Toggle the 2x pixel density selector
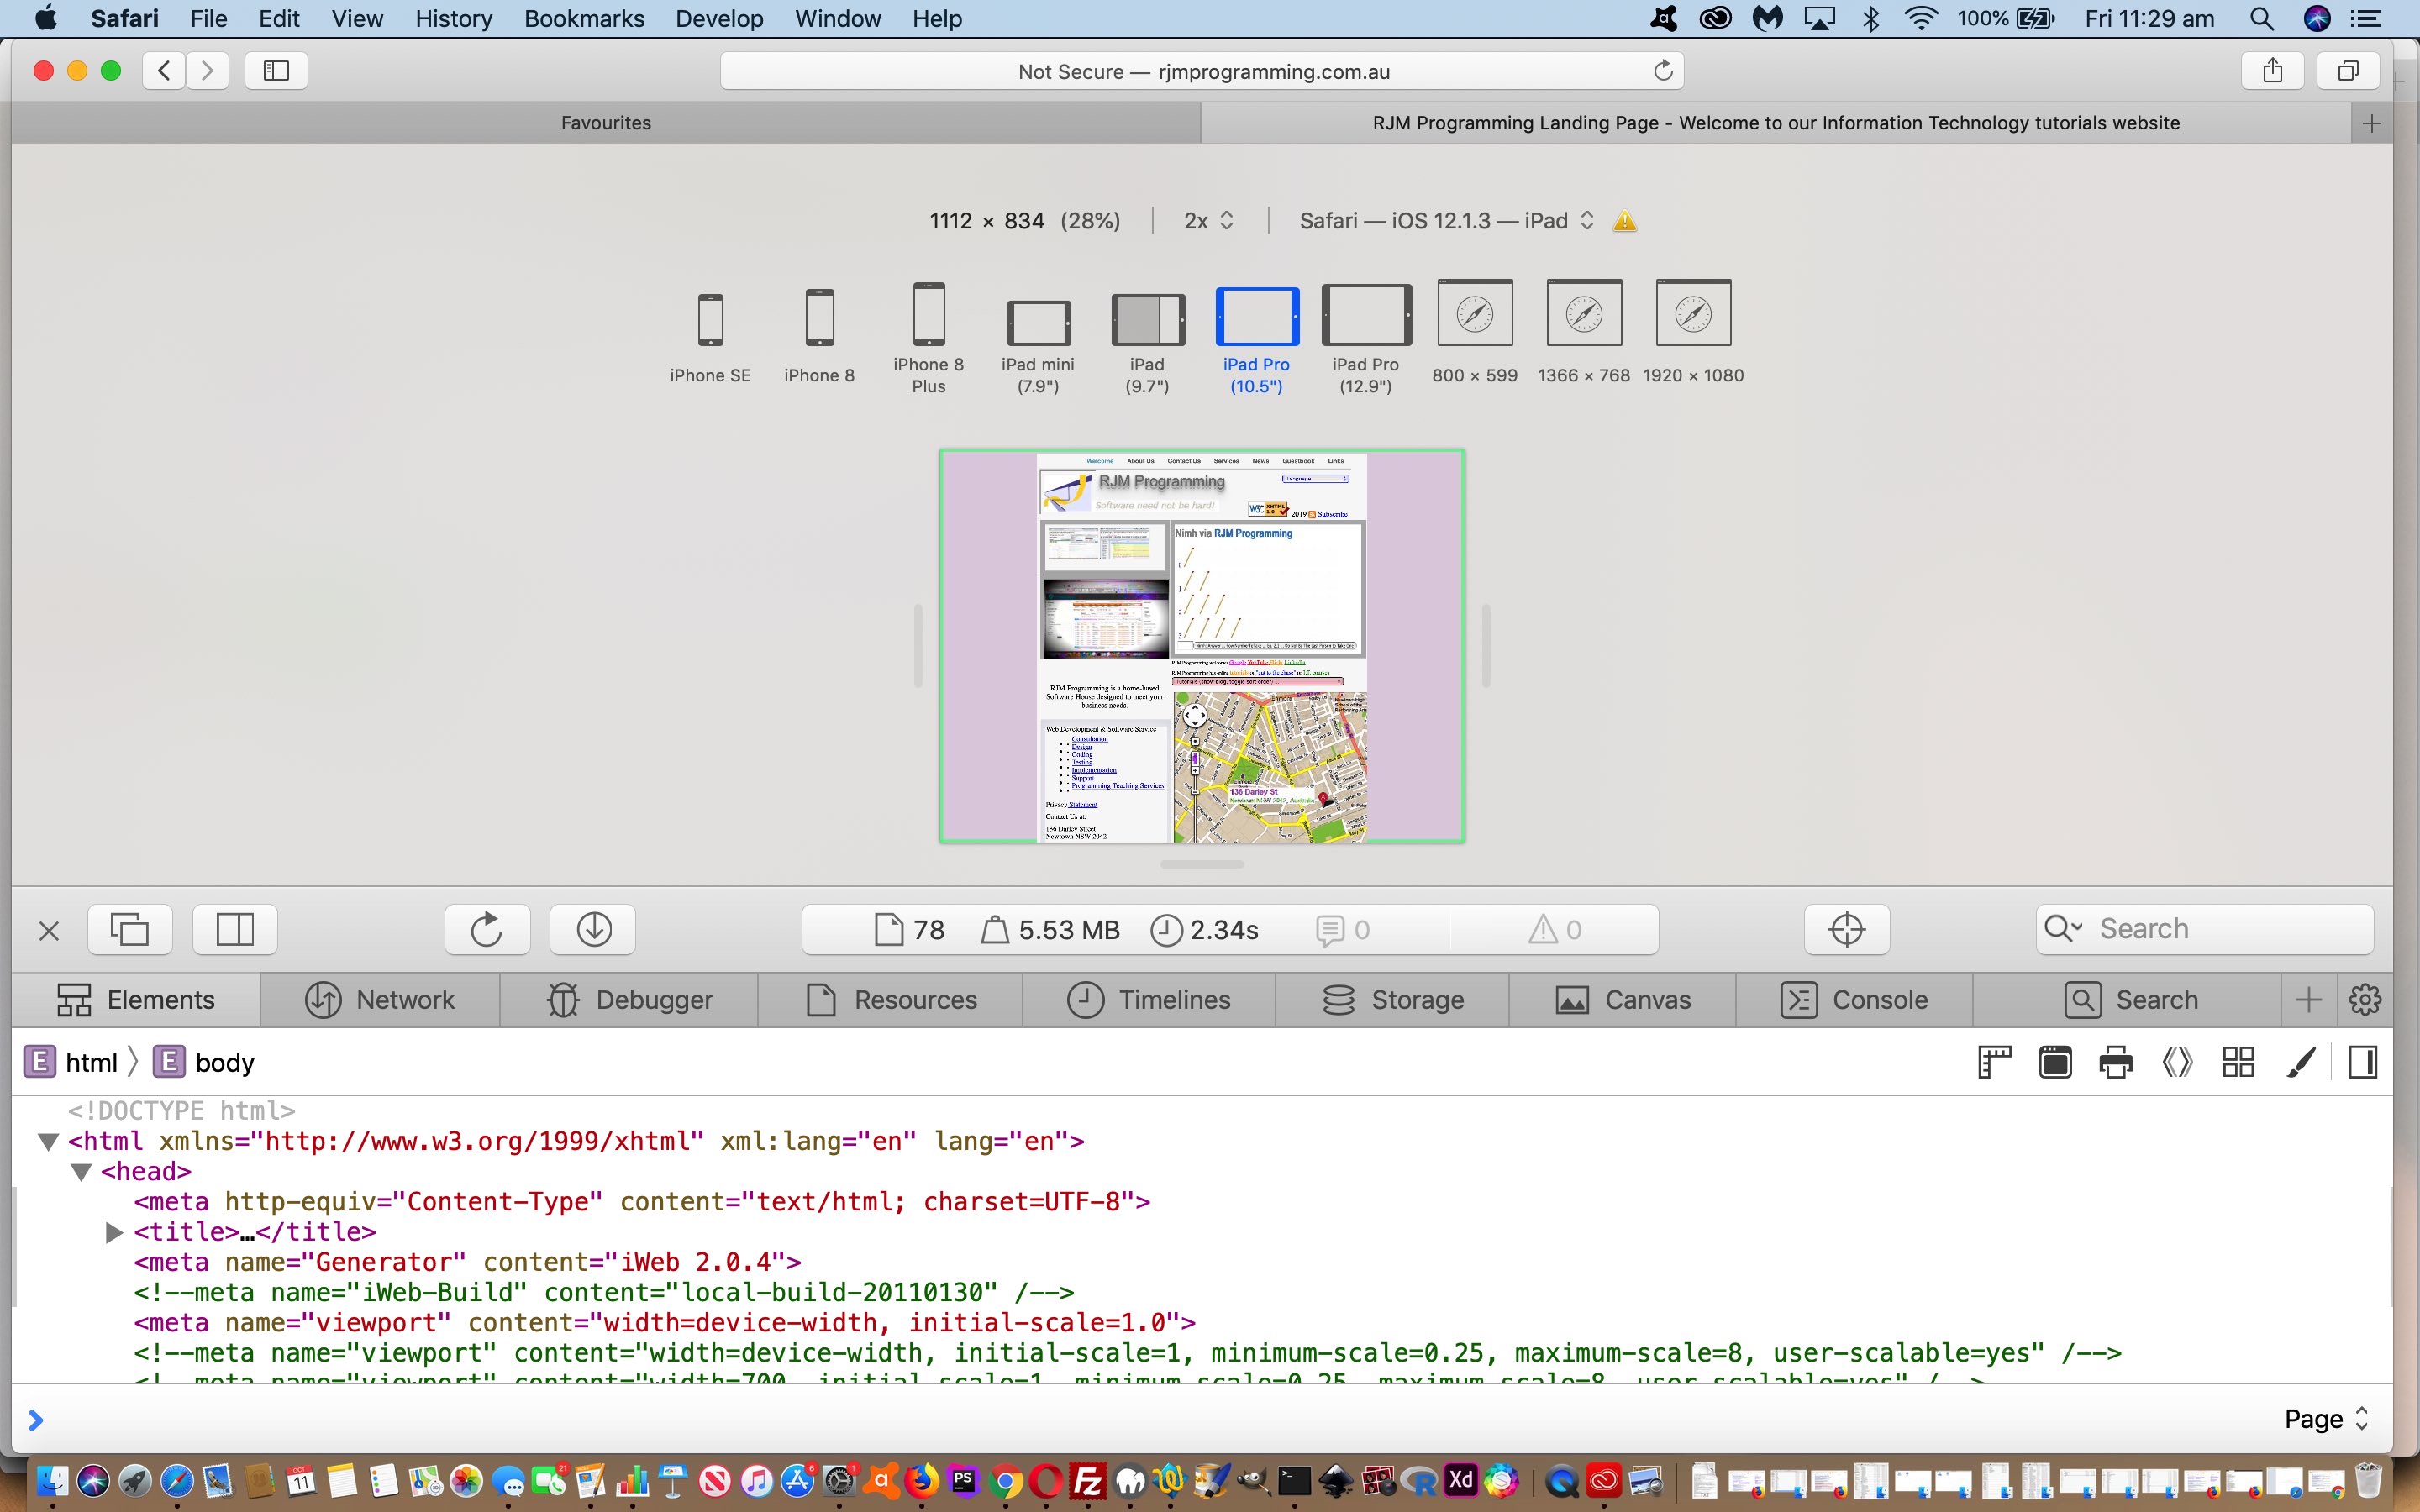Viewport: 2420px width, 1512px height. (1207, 219)
